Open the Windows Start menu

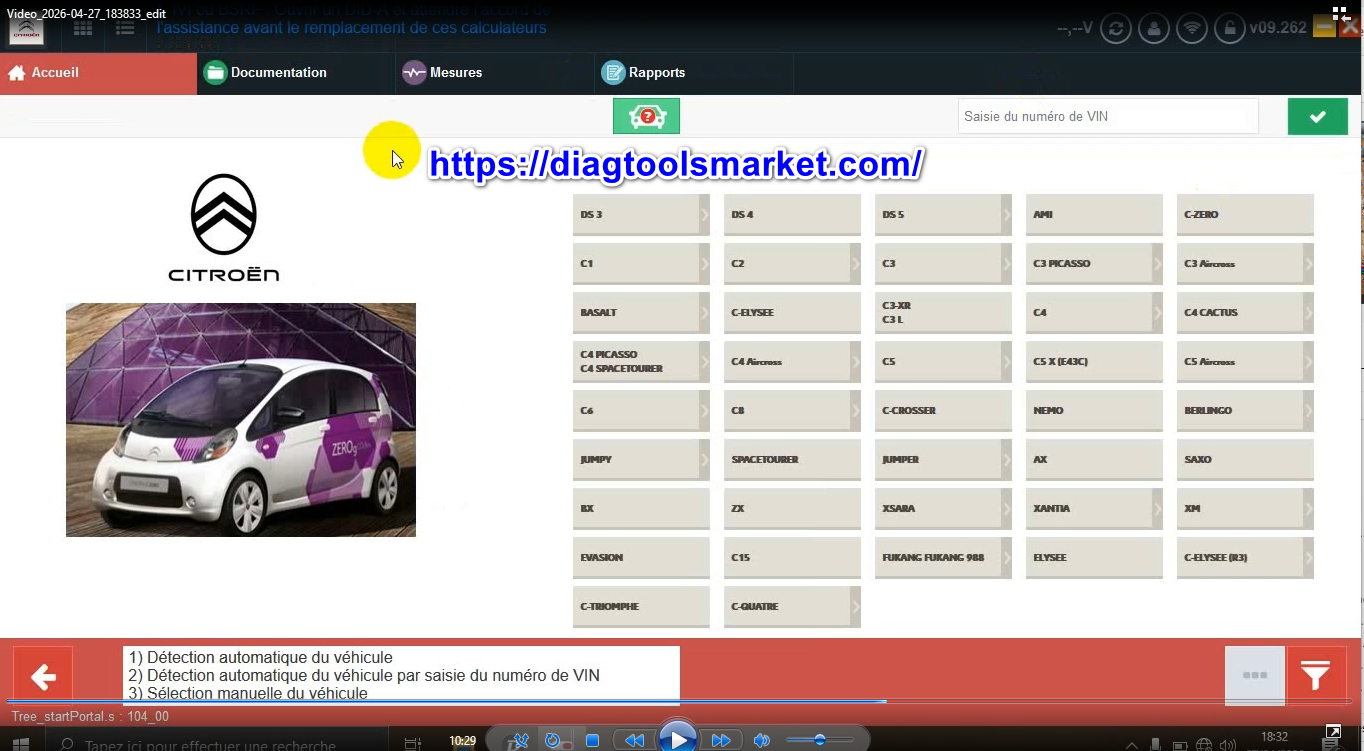click(x=19, y=743)
